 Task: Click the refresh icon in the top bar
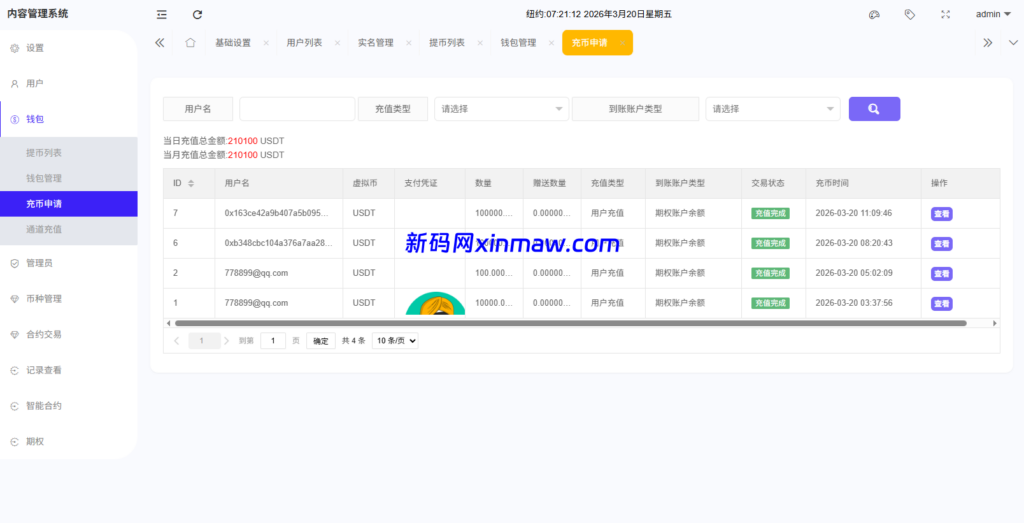[x=197, y=14]
